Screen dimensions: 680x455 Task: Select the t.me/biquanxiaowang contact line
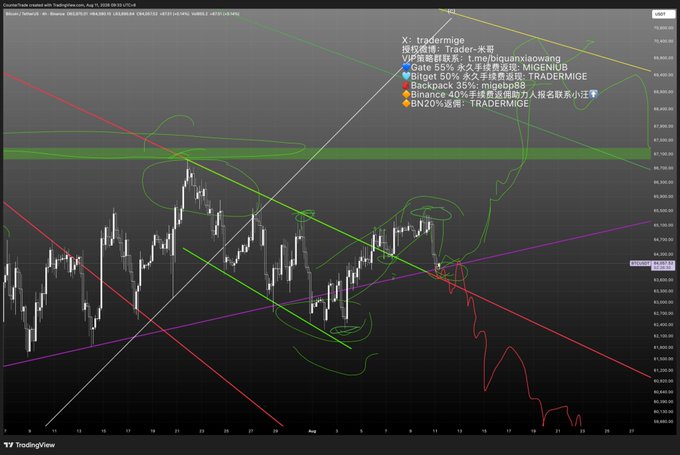(x=481, y=58)
